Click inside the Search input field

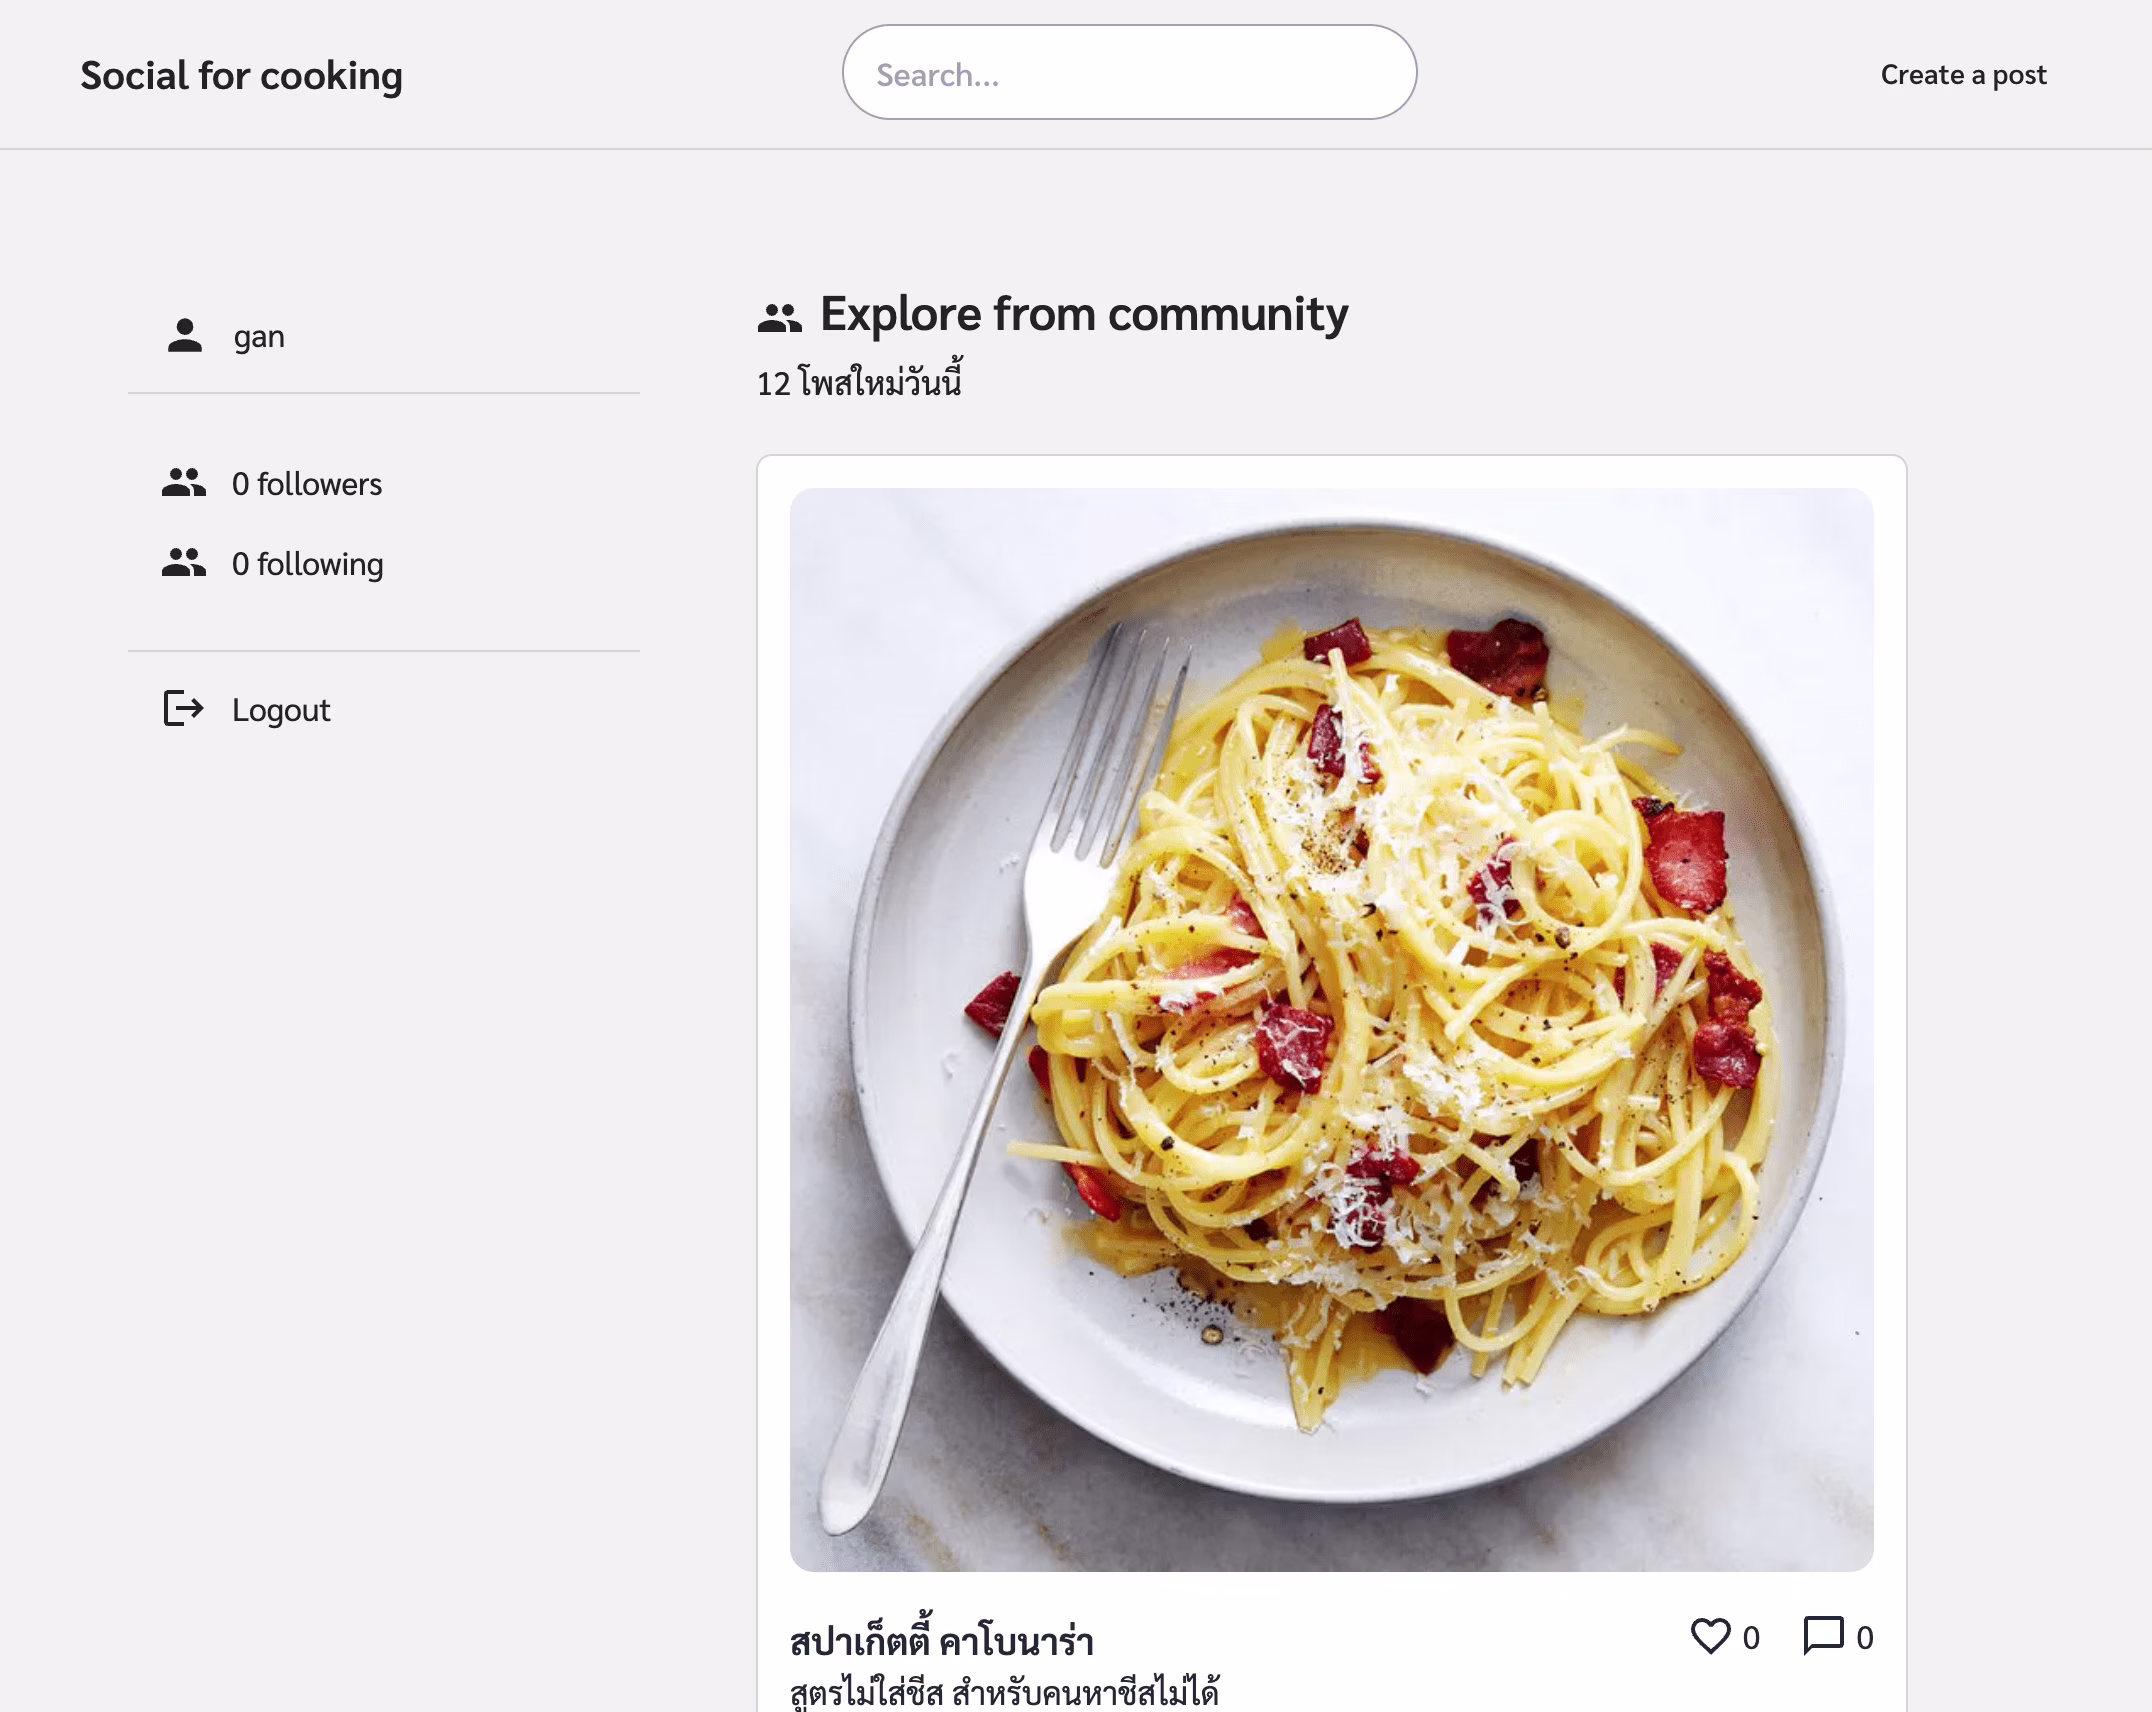tap(1130, 73)
